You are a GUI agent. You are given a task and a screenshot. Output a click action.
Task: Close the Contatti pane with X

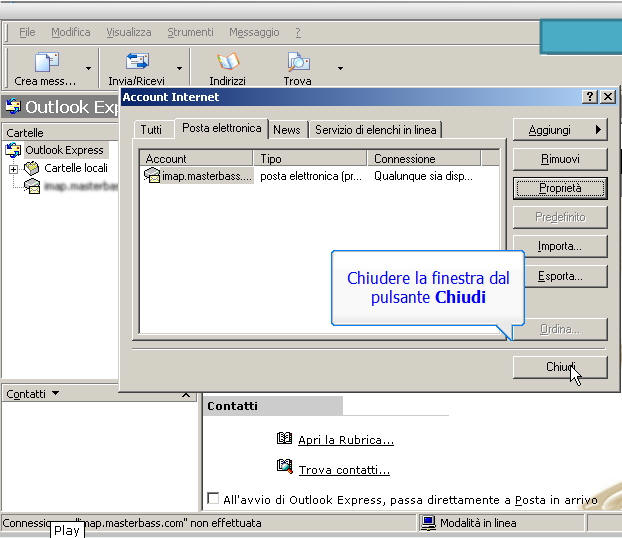pyautogui.click(x=186, y=395)
